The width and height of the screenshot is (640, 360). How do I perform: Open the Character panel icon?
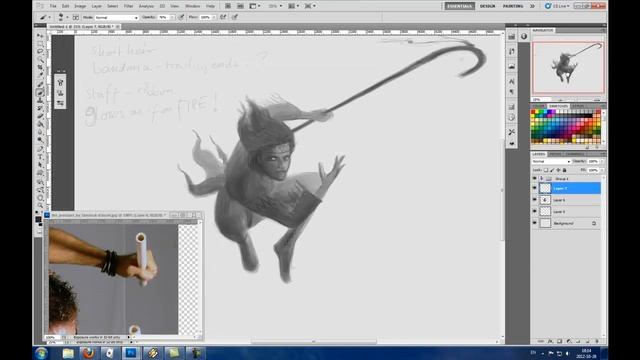[511, 82]
